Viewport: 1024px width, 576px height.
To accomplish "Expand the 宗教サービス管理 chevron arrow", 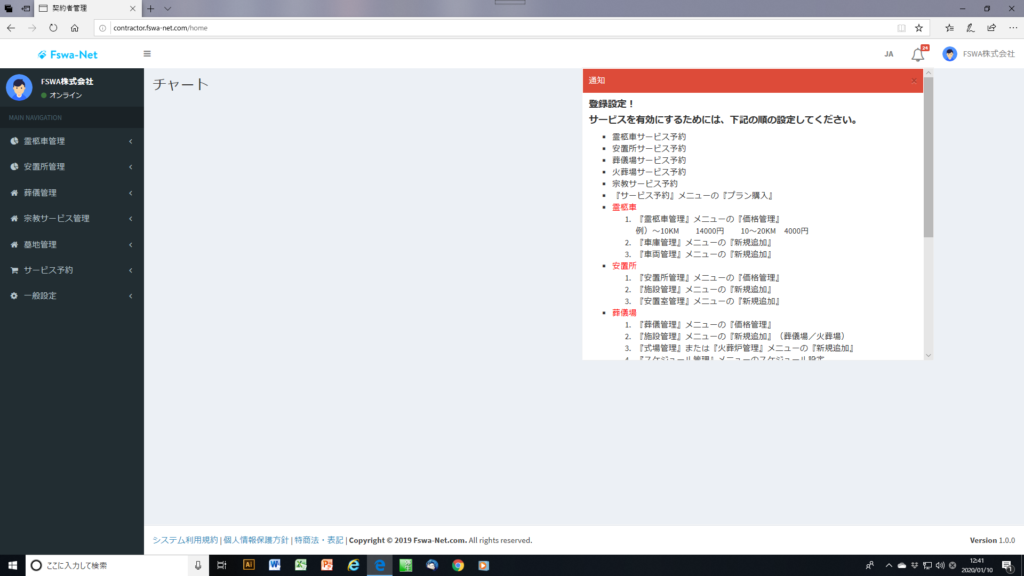I will pyautogui.click(x=131, y=218).
